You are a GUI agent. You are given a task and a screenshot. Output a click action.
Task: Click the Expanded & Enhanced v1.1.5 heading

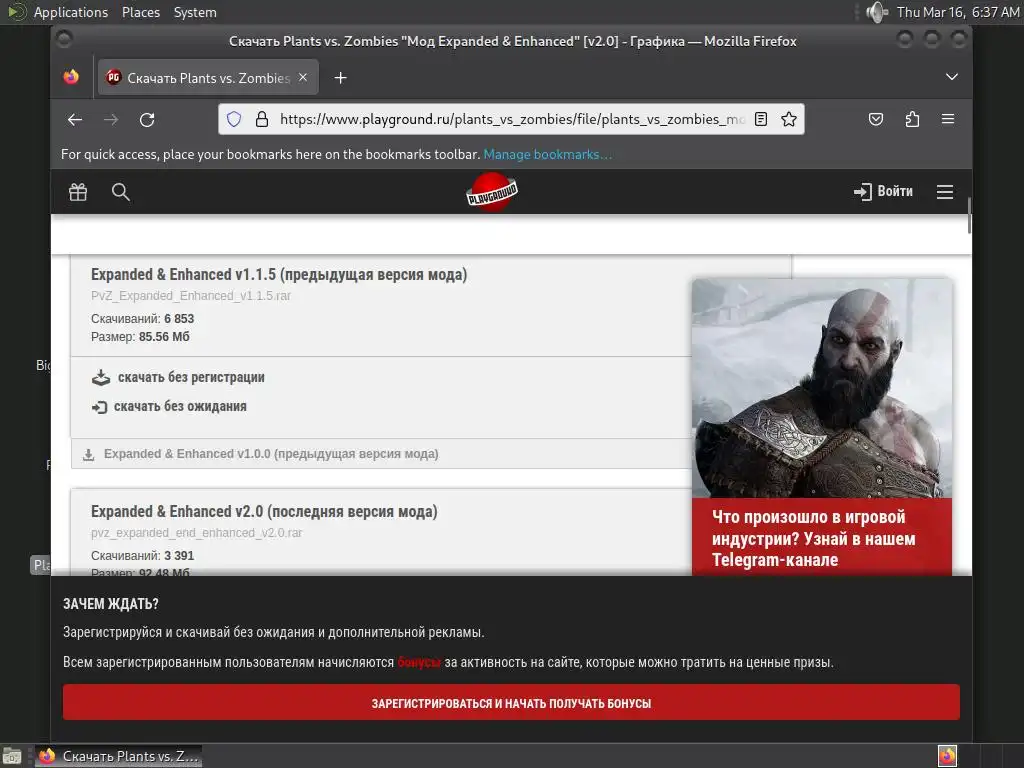pos(279,274)
